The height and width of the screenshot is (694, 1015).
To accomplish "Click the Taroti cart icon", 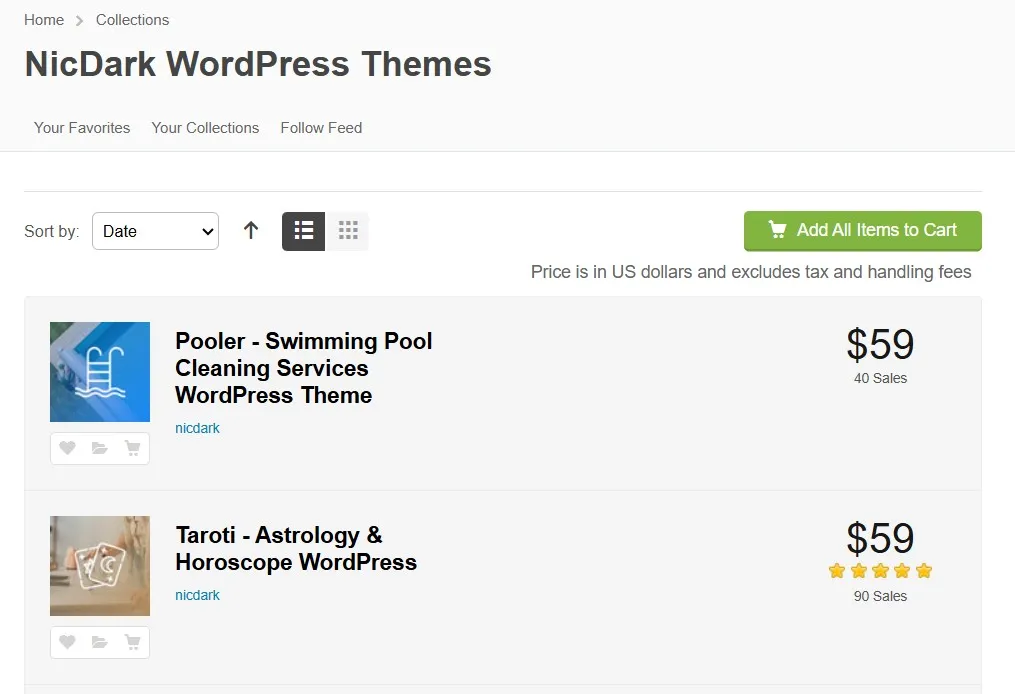I will coord(132,642).
